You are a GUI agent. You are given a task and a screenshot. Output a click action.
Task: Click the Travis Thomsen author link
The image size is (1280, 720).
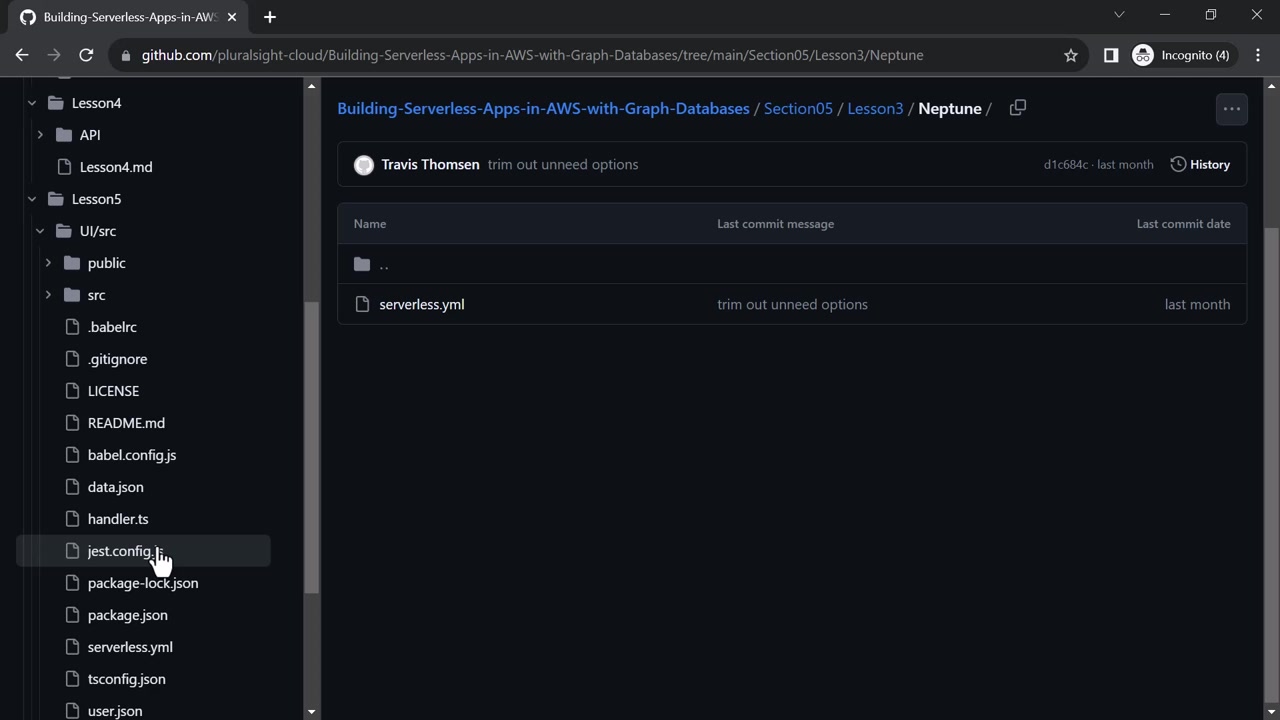point(430,164)
